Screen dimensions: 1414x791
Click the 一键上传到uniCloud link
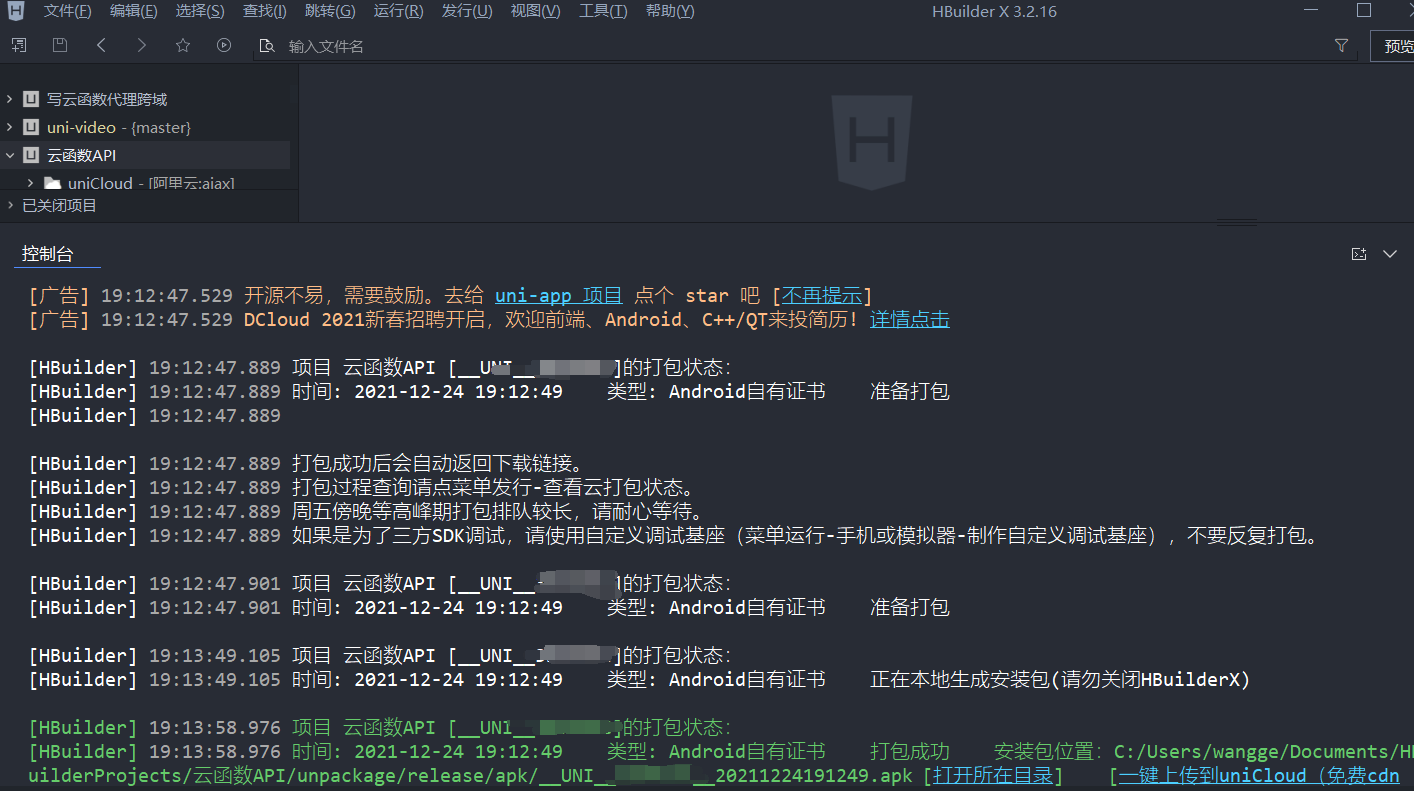tap(1259, 775)
